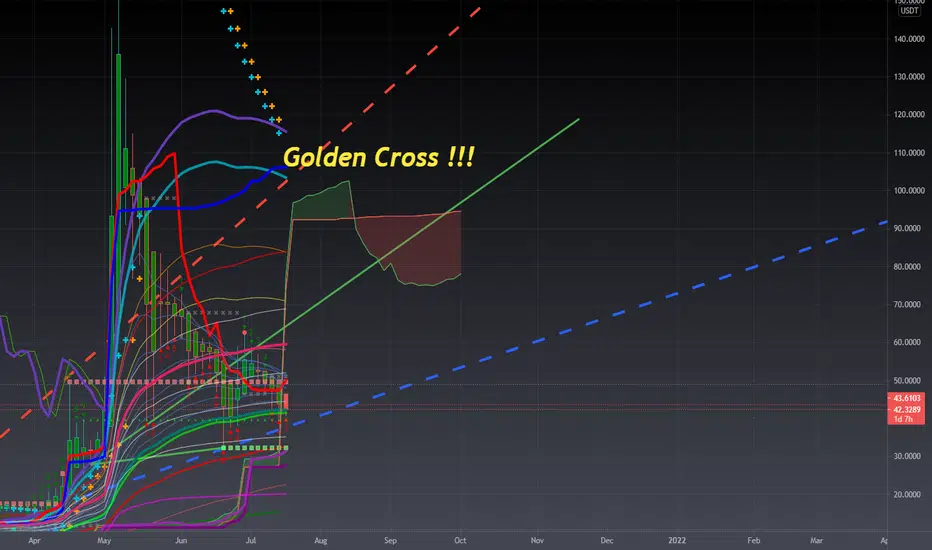Click the 42.3289 price label

pos(906,409)
